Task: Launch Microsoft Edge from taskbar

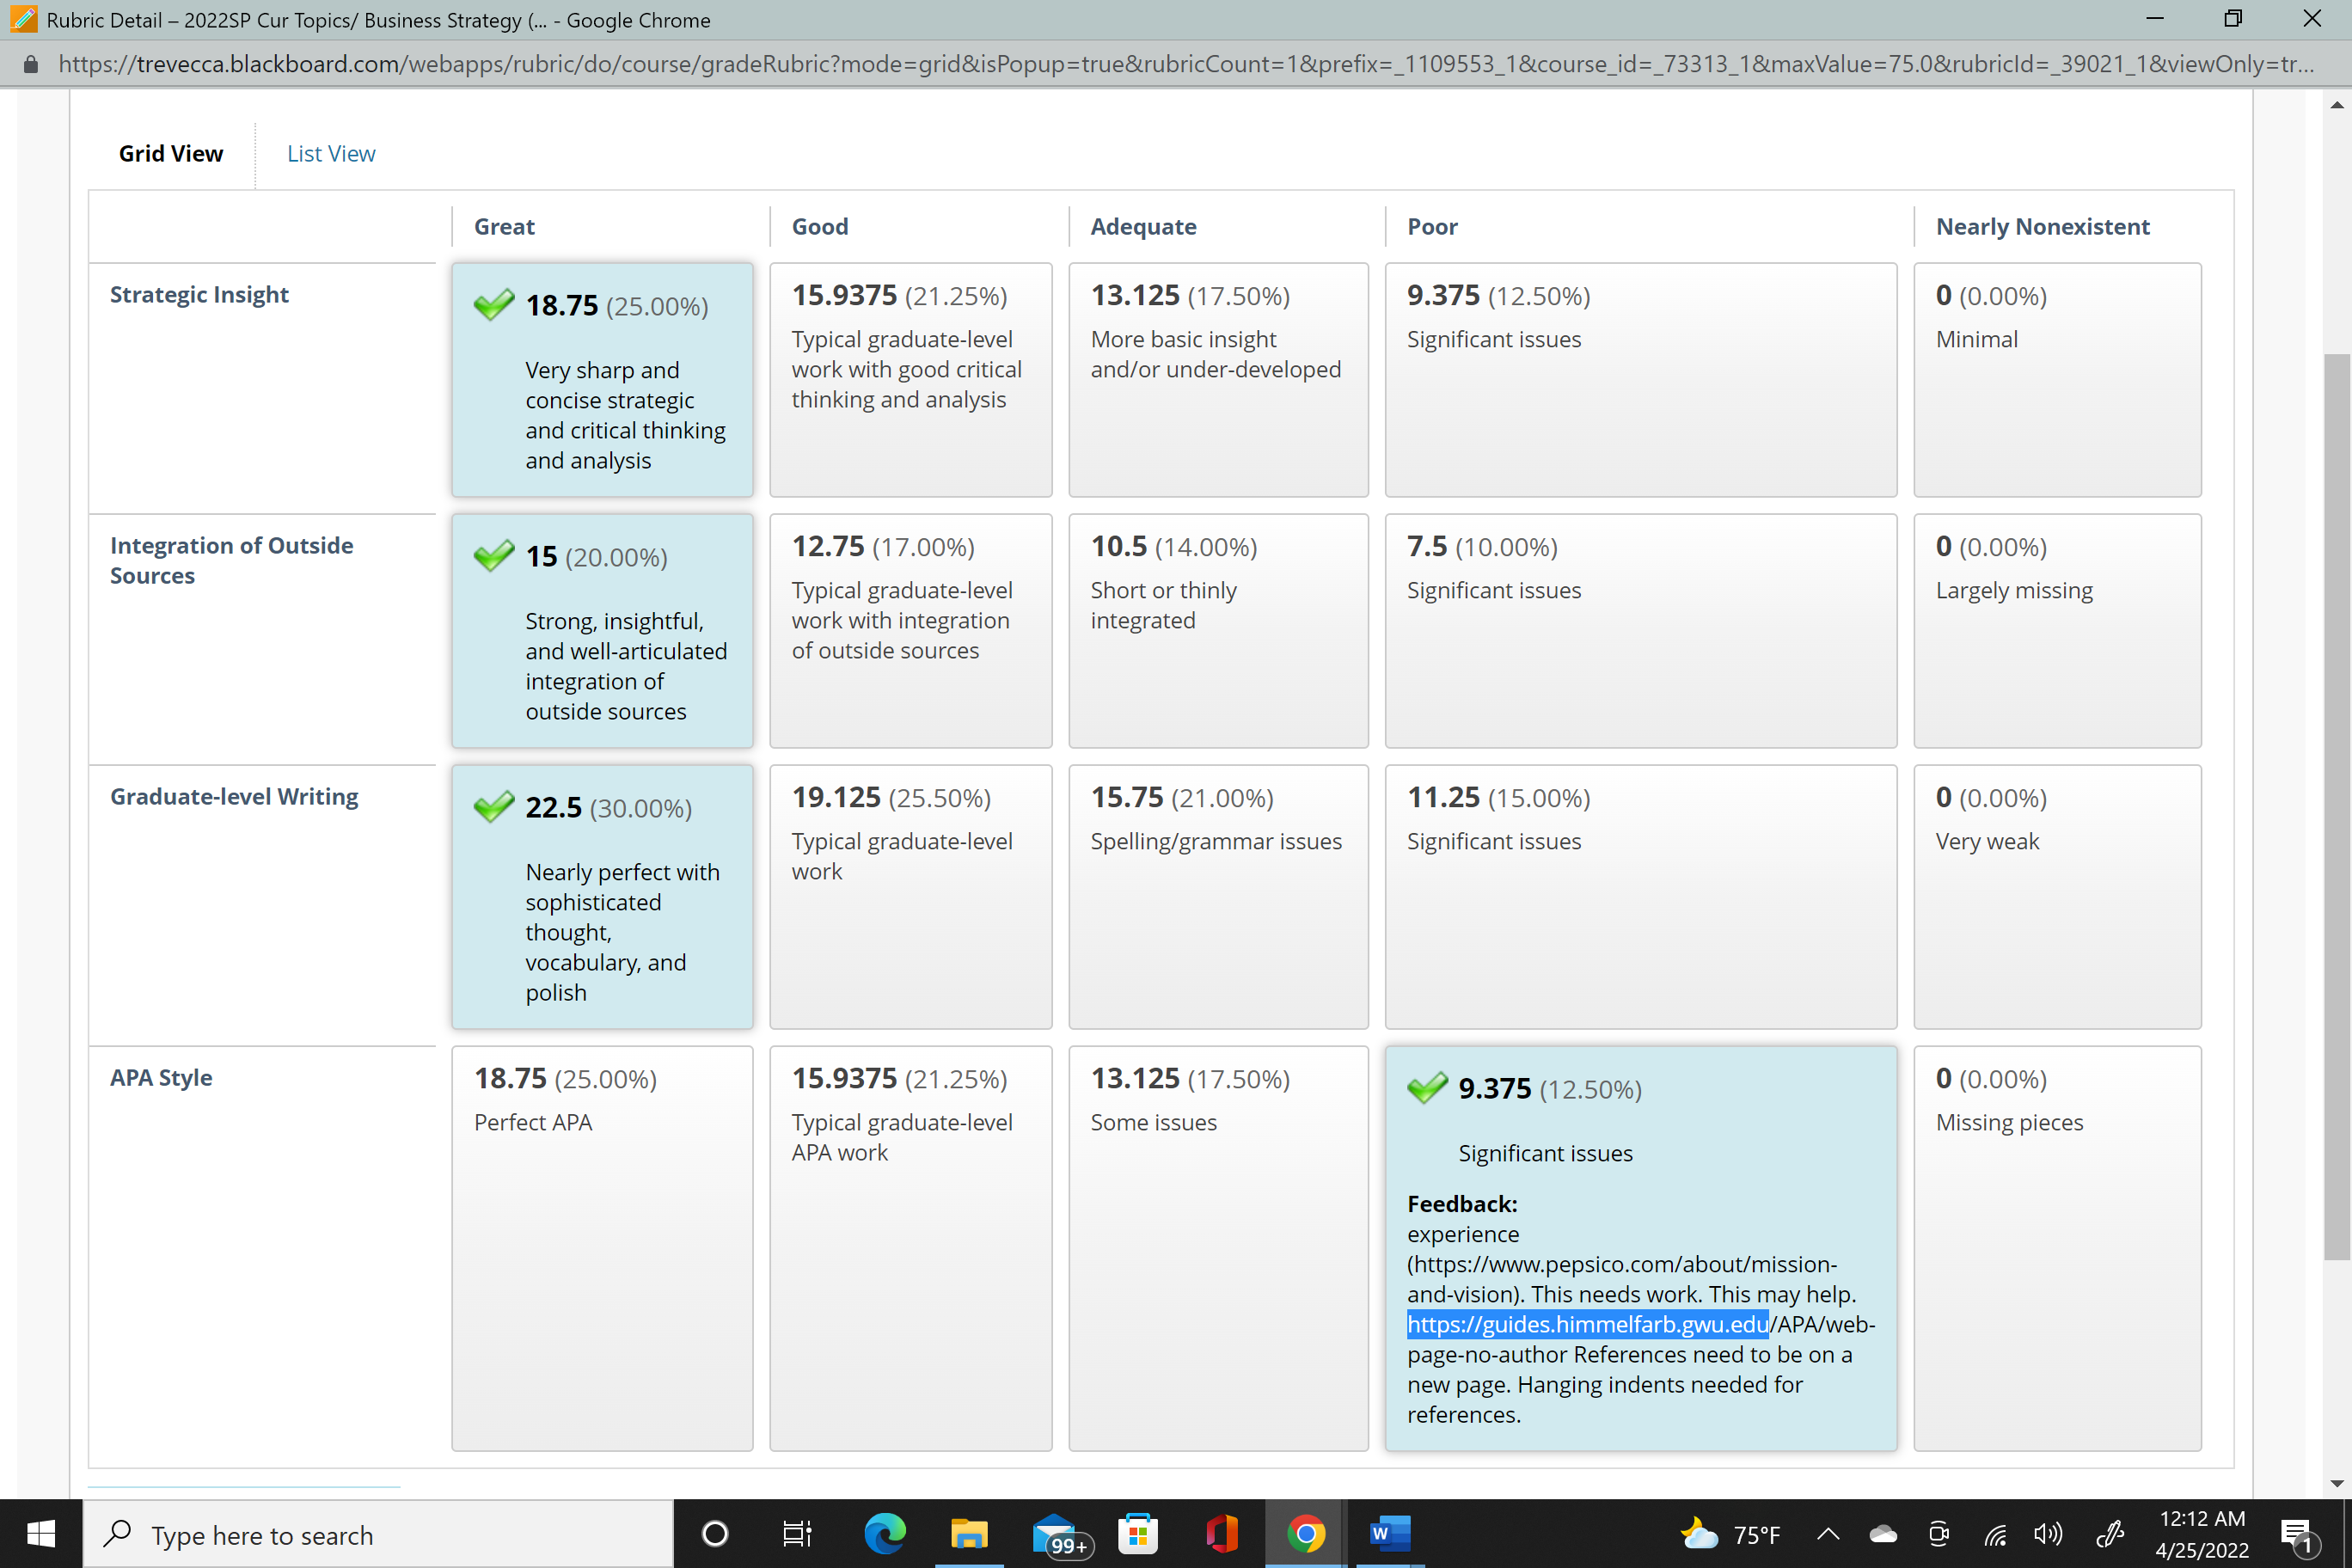Action: tap(884, 1533)
